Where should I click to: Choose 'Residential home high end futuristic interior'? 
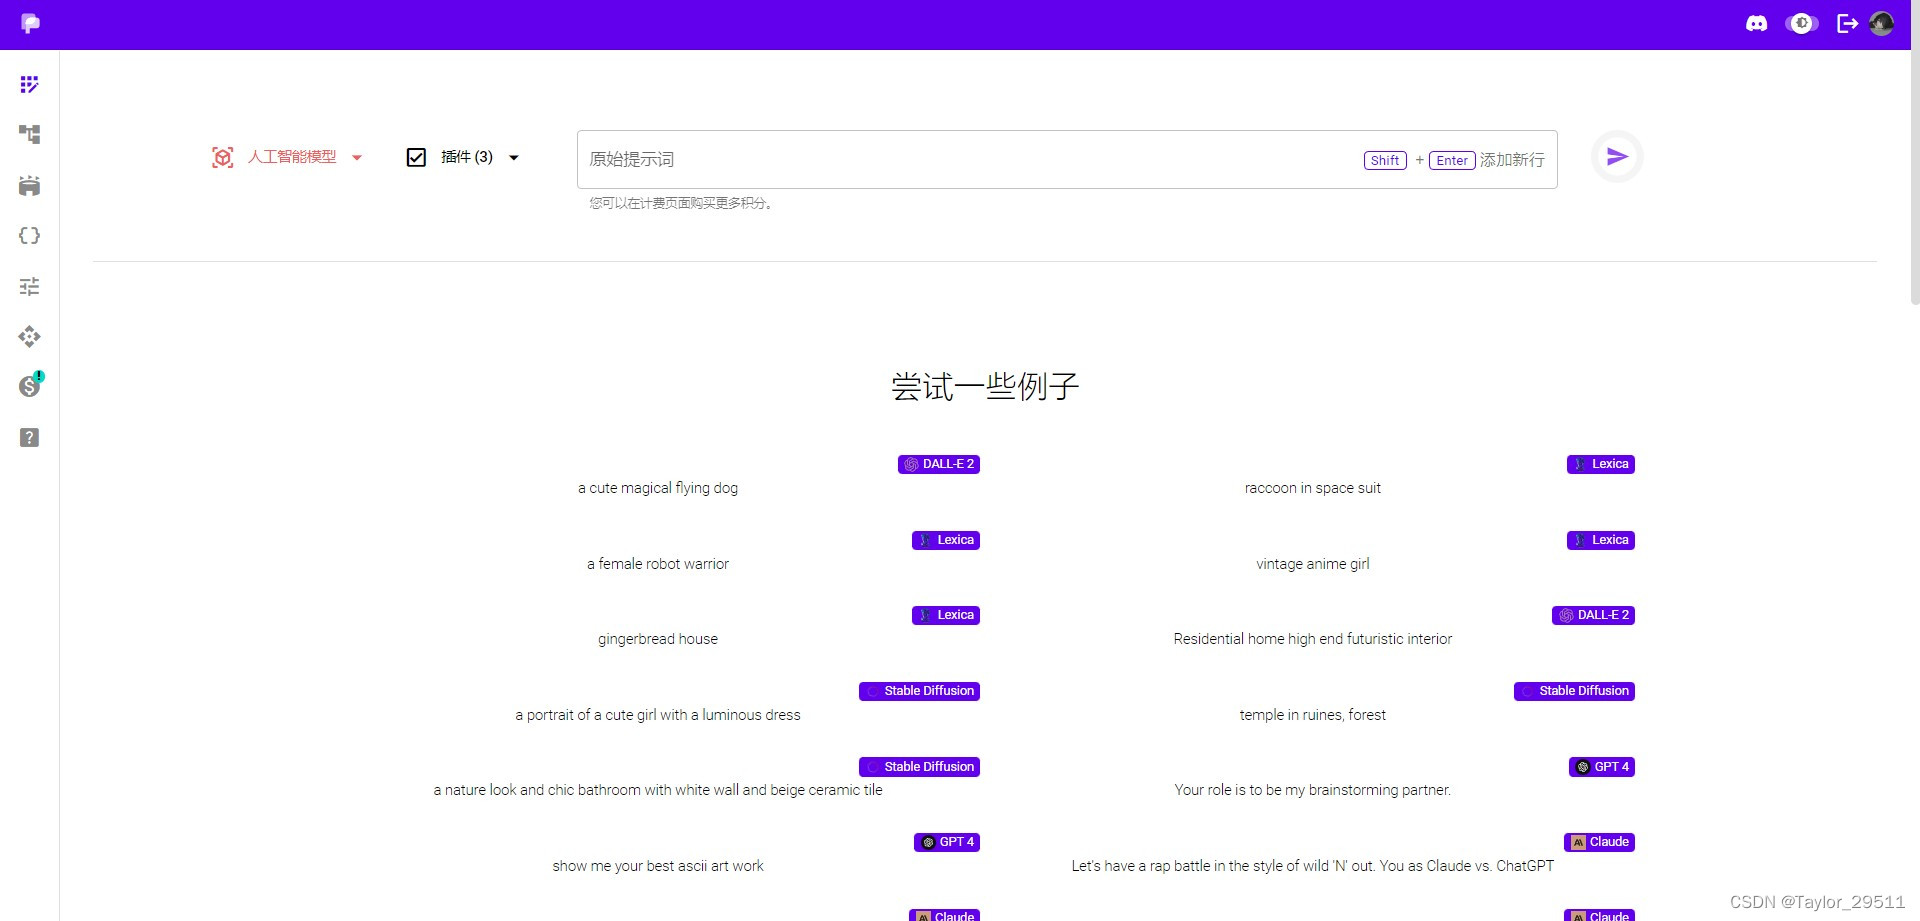(x=1313, y=639)
